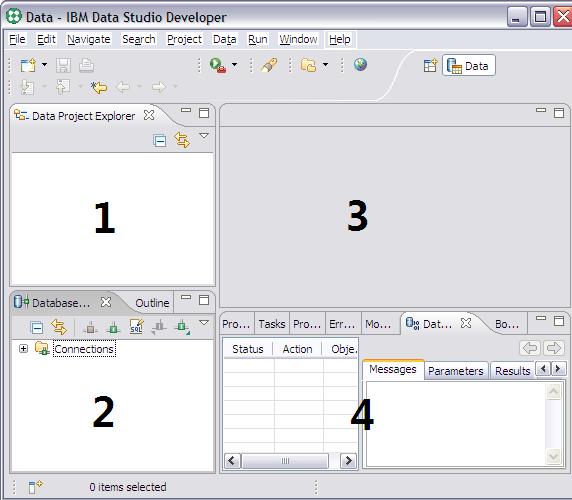
Task: Open the Edit menu
Action: (x=46, y=39)
